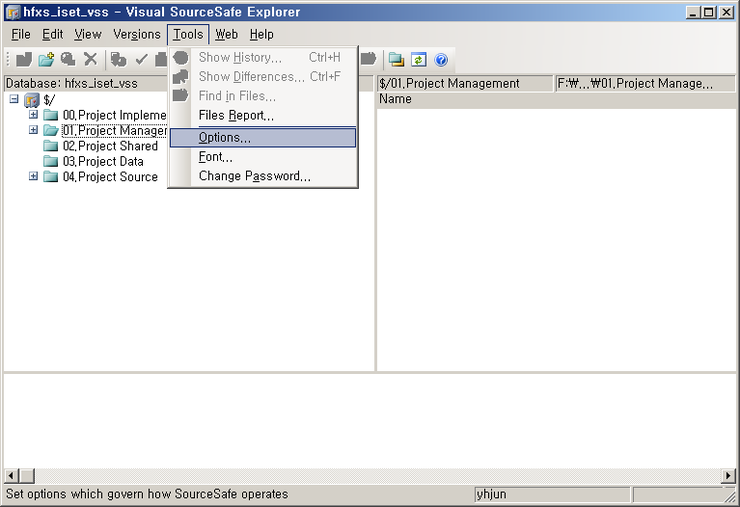Image resolution: width=740 pixels, height=507 pixels.
Task: Click the green Refresh File List icon
Action: click(x=419, y=60)
